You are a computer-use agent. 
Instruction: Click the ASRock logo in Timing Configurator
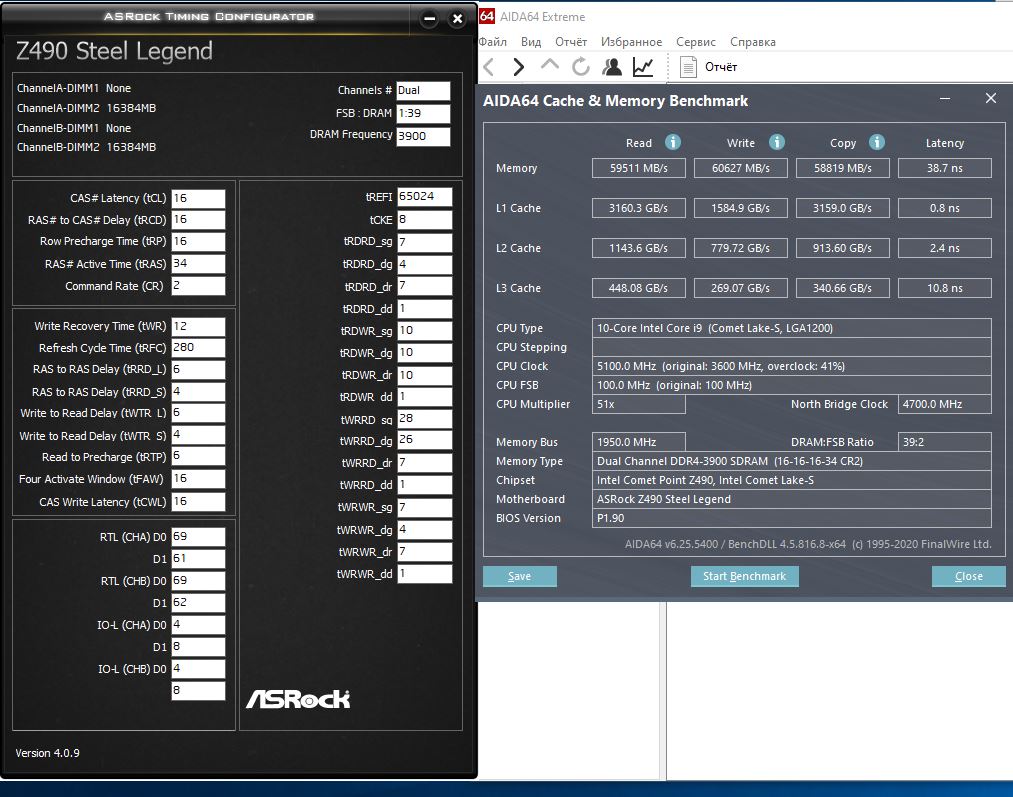[x=298, y=699]
